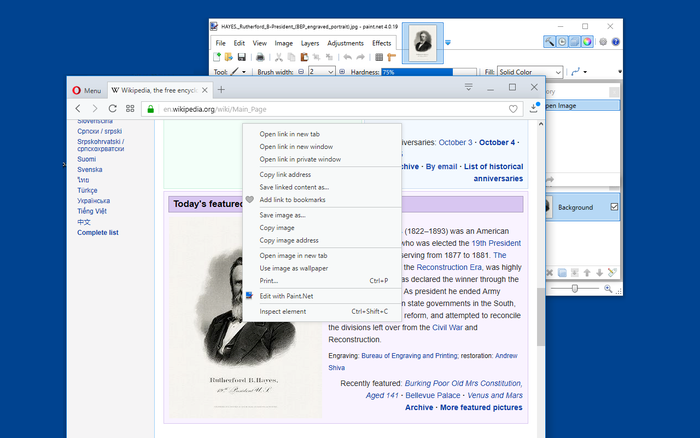Increase brush width plus button
700x438 pixels.
(342, 72)
